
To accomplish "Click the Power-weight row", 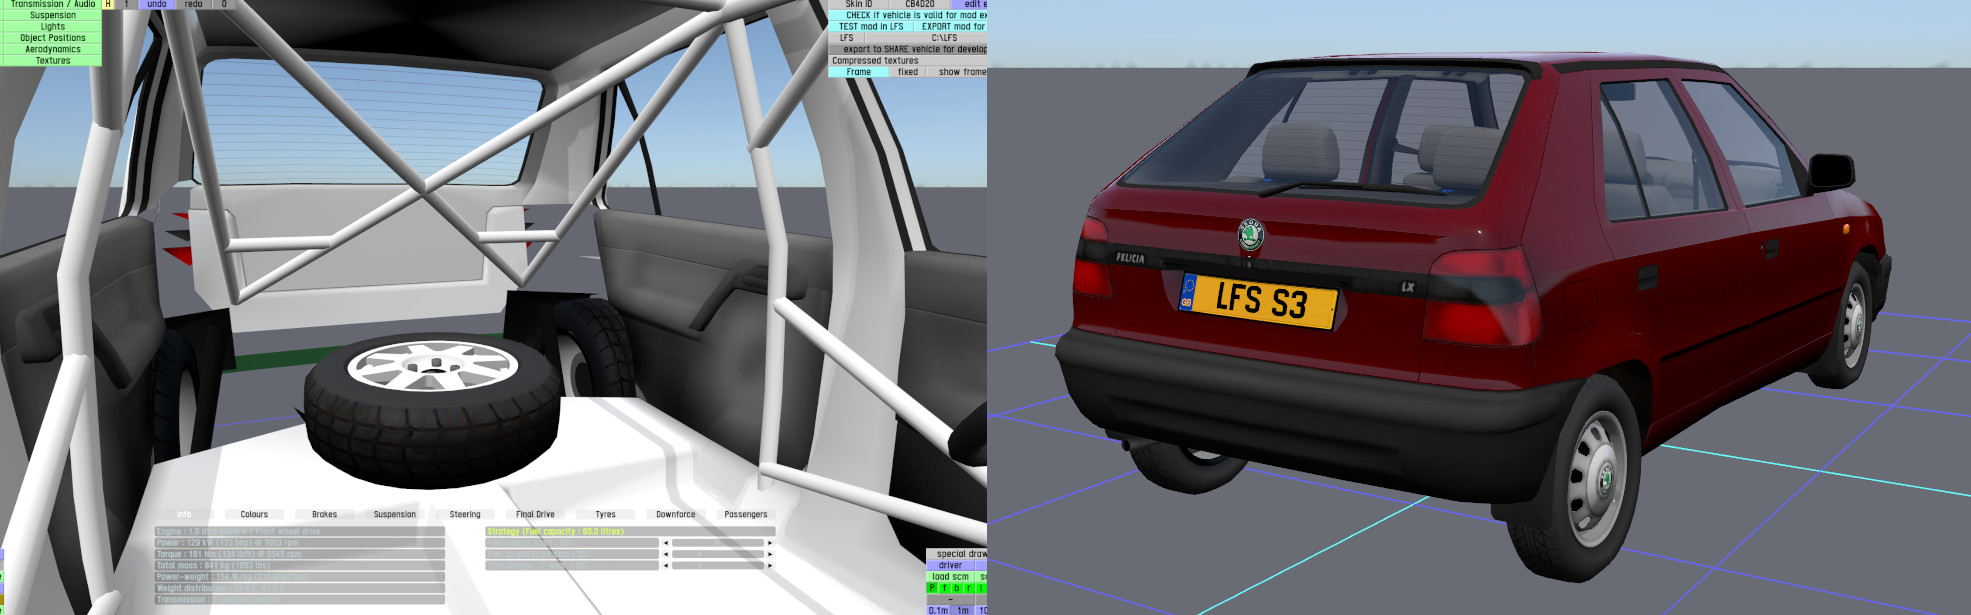I will click(300, 577).
